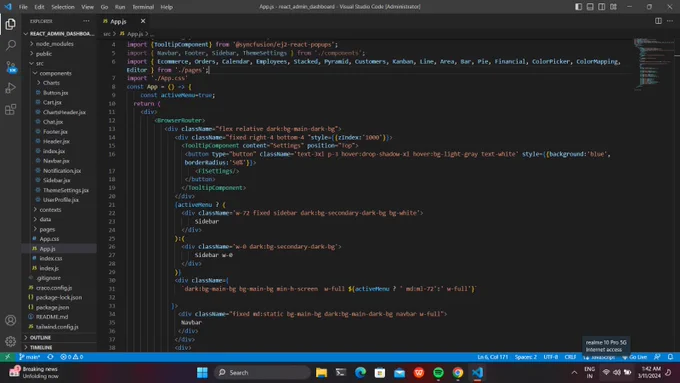
Task: Open the Terminal menu
Action: (x=143, y=7)
